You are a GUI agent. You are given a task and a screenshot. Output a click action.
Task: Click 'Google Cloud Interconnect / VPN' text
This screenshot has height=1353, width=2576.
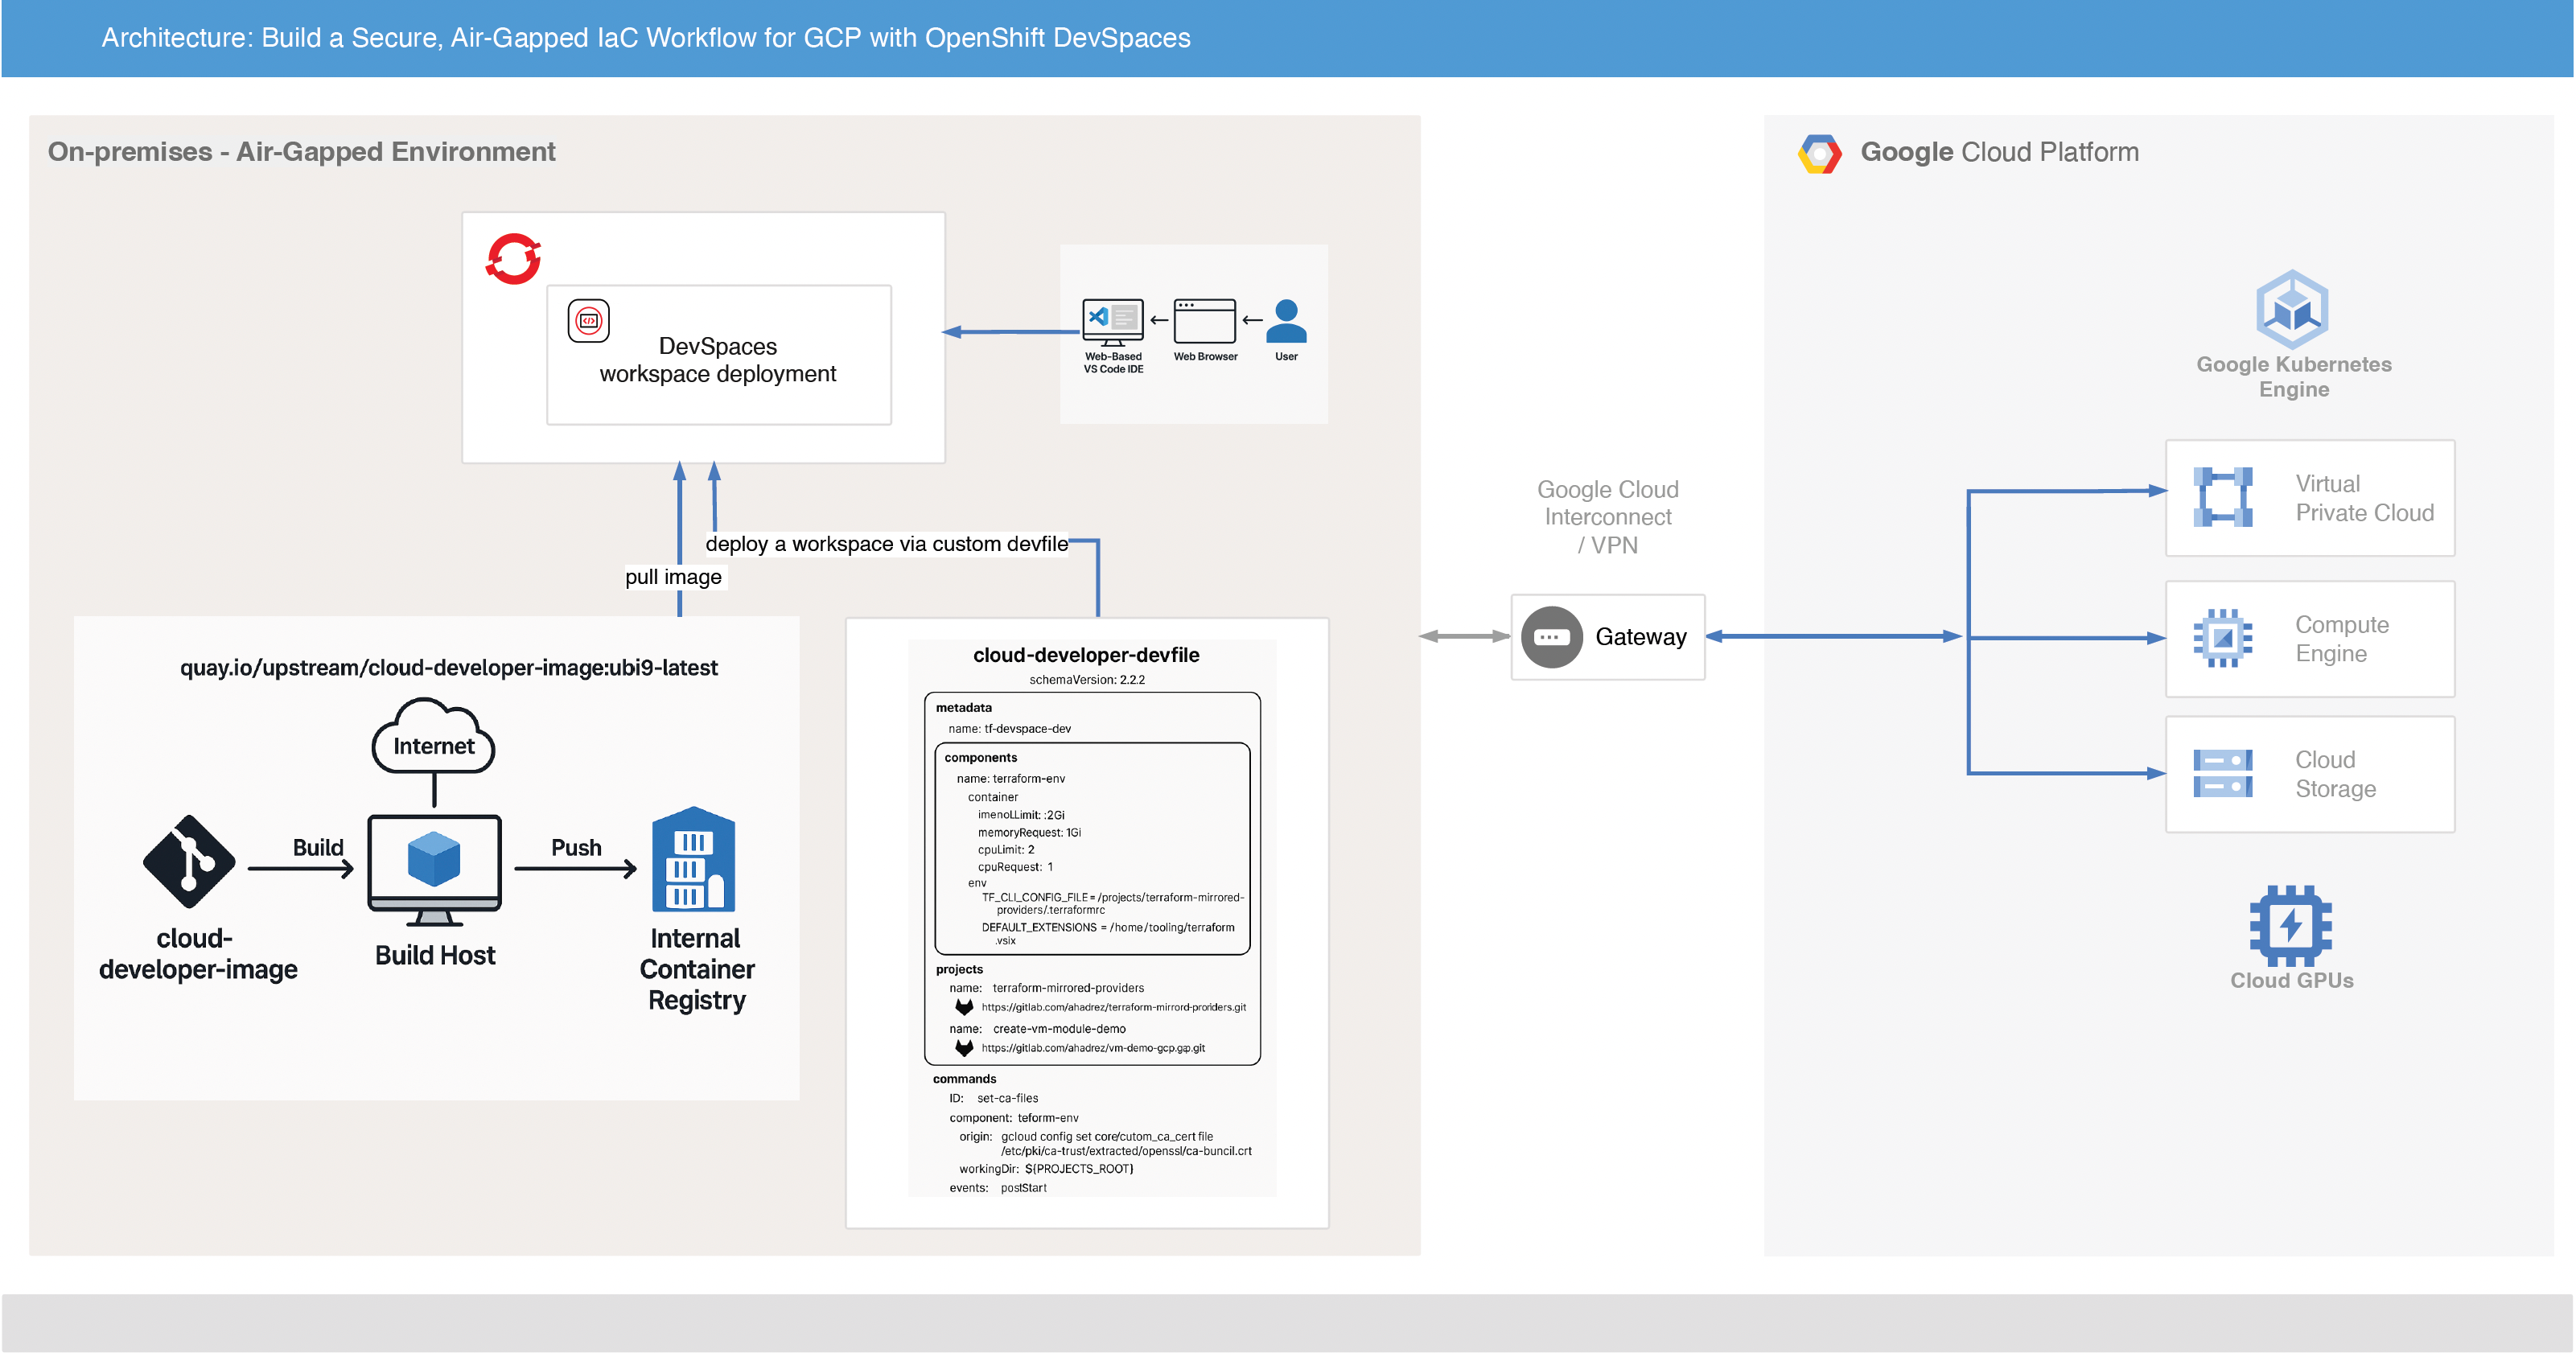click(x=1608, y=517)
